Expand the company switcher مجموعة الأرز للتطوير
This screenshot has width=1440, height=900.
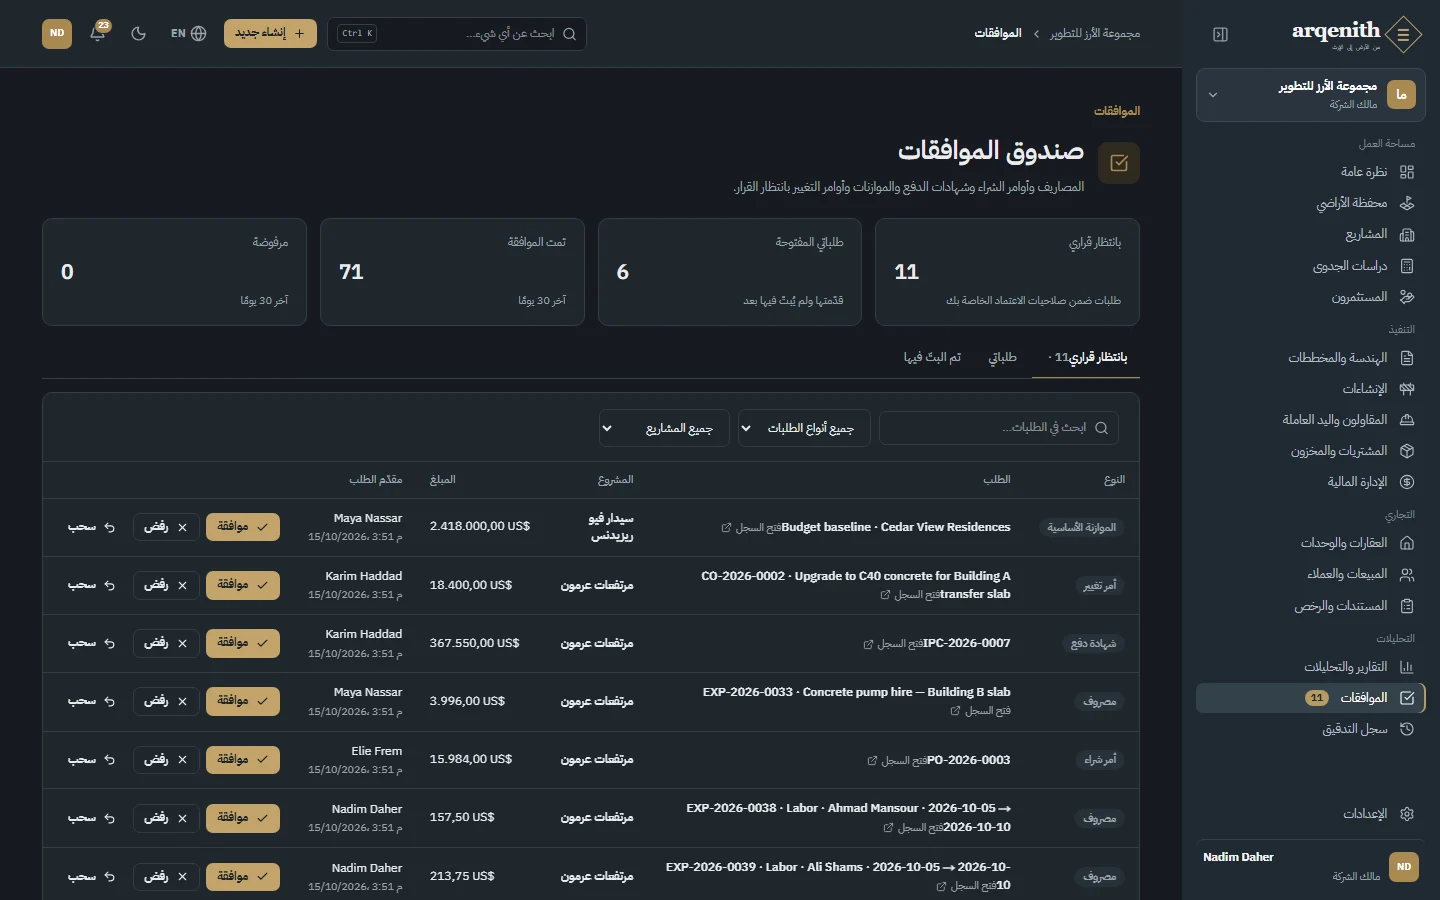tap(1310, 95)
